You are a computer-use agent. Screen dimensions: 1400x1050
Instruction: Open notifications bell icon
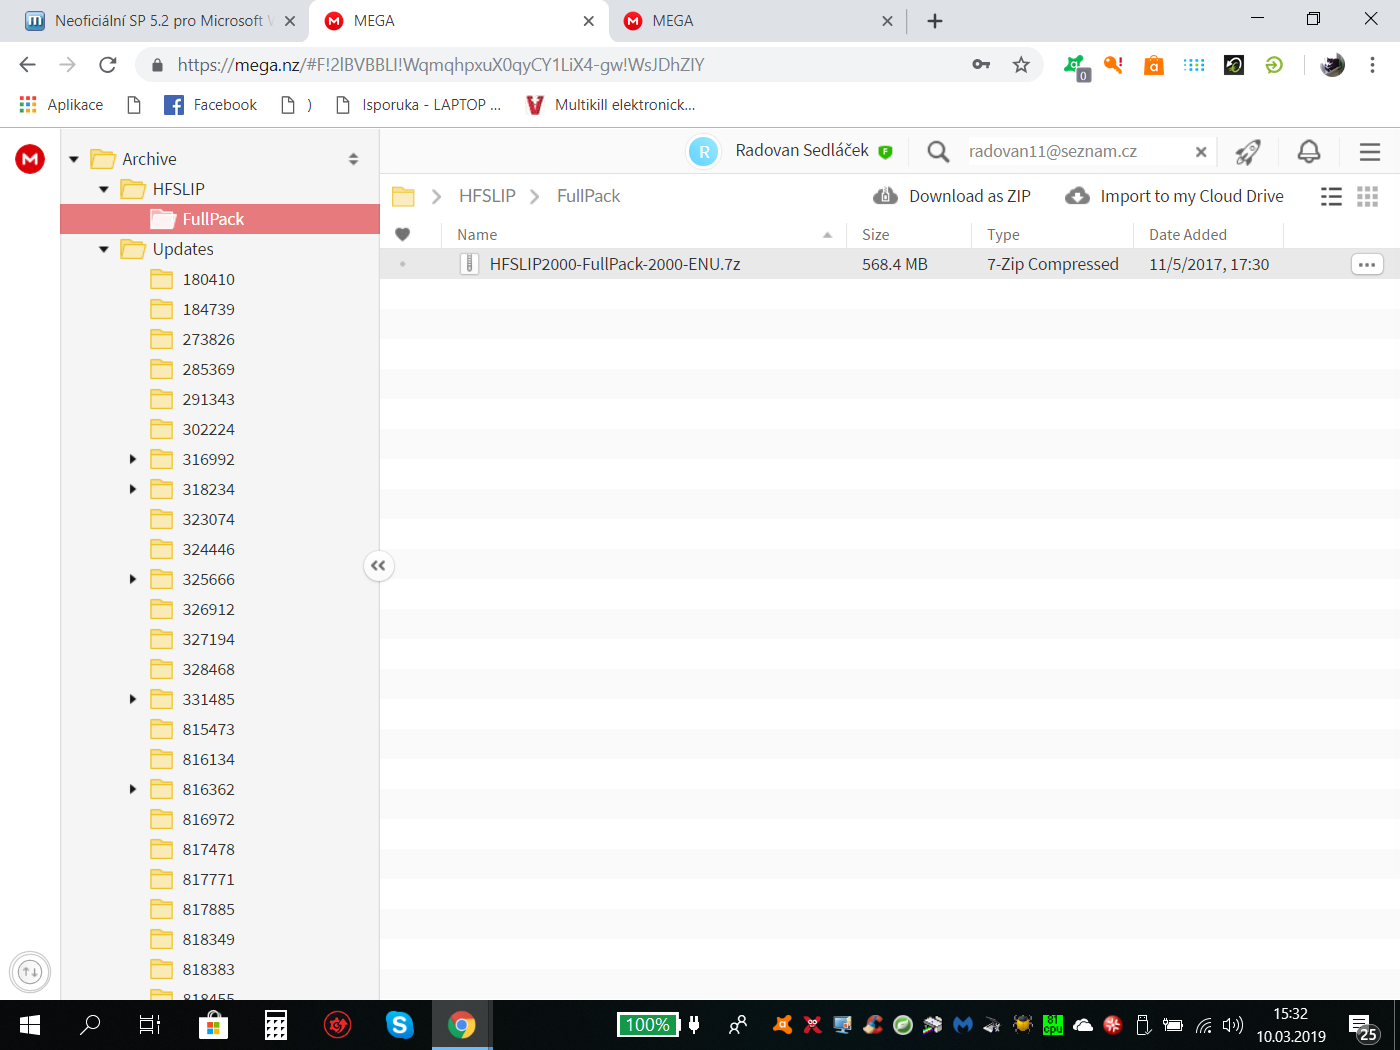(x=1309, y=151)
